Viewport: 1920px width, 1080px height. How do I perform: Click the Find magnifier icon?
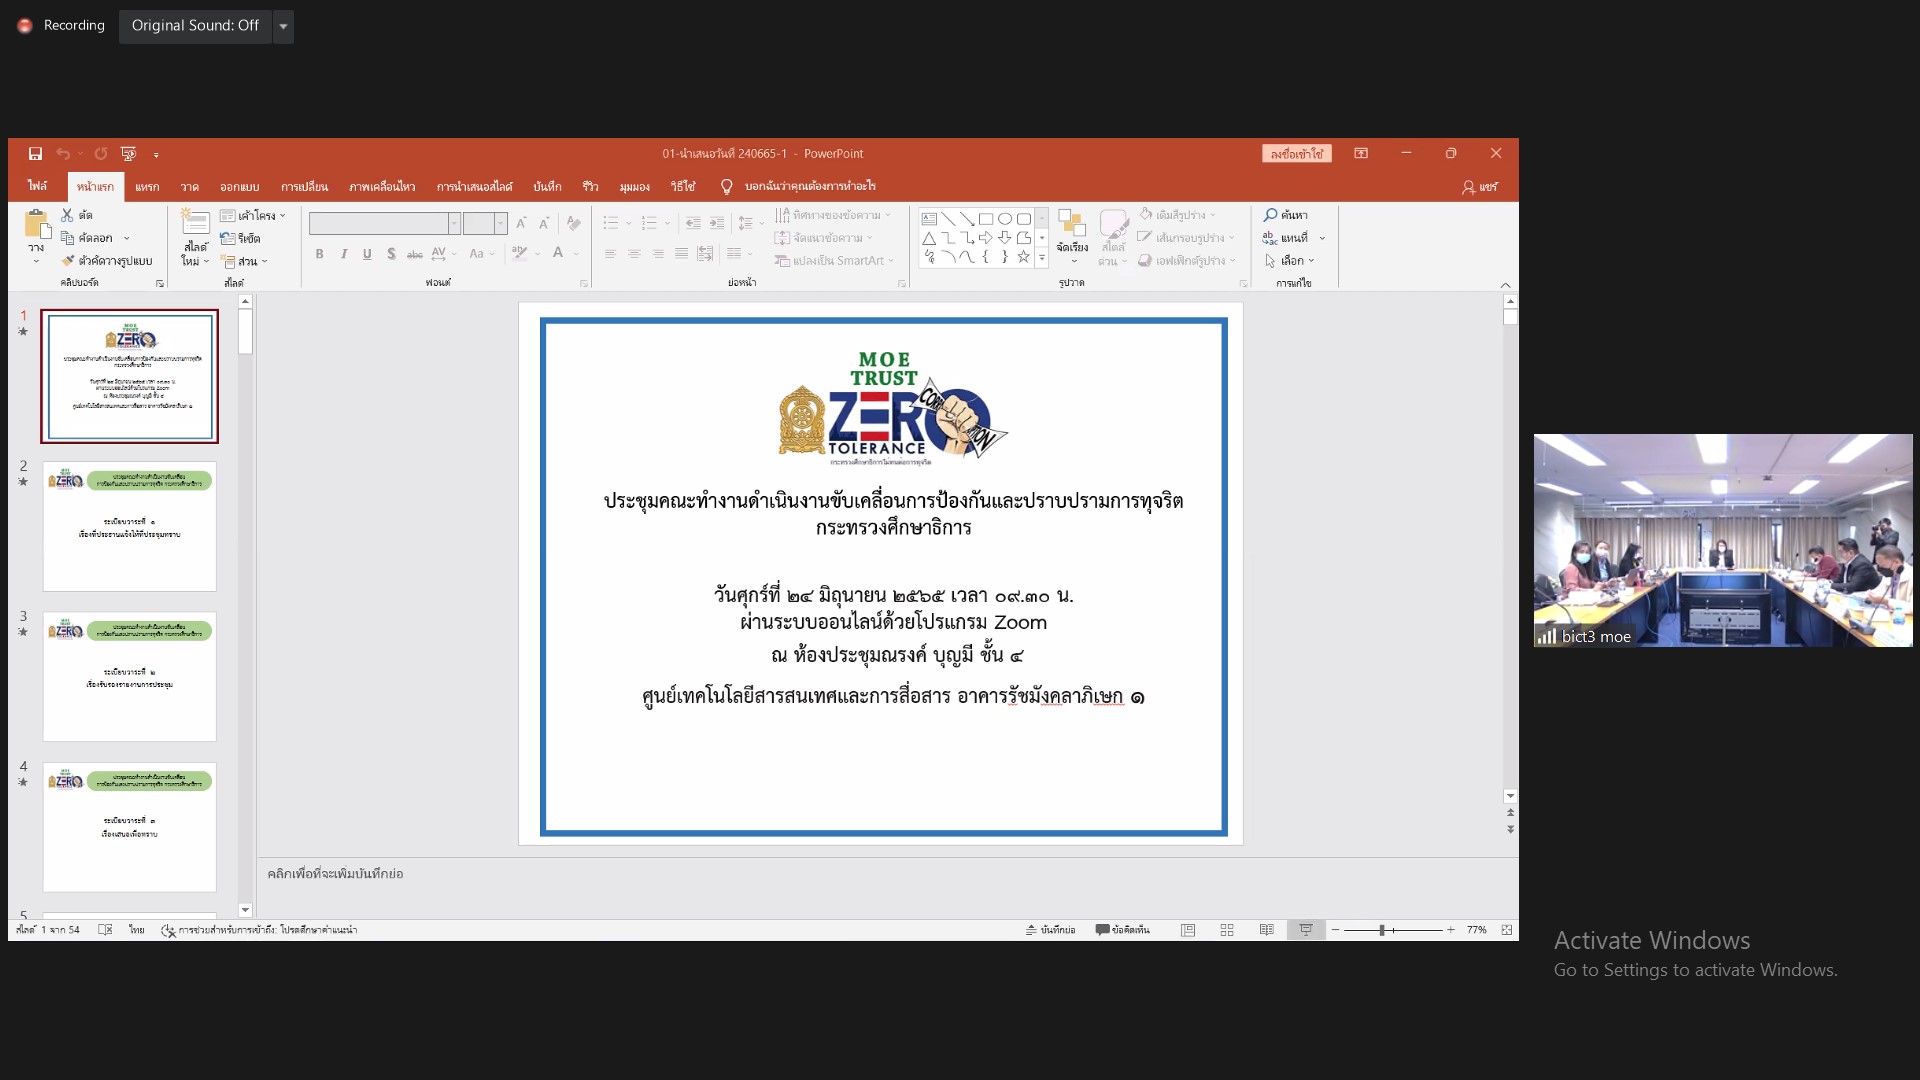(1270, 215)
